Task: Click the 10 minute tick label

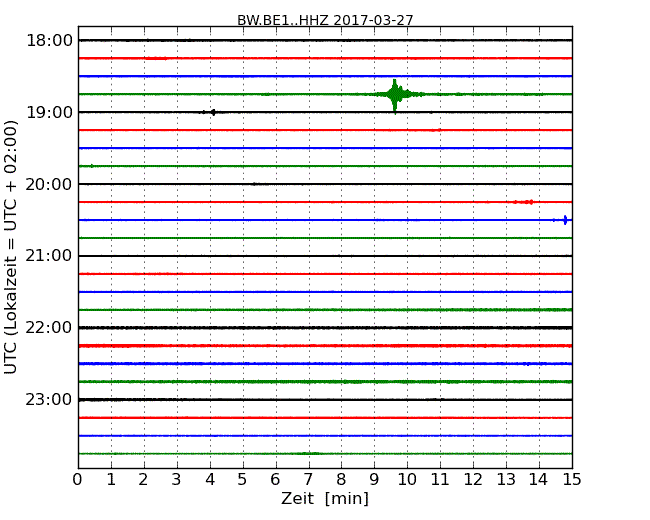Action: click(407, 479)
